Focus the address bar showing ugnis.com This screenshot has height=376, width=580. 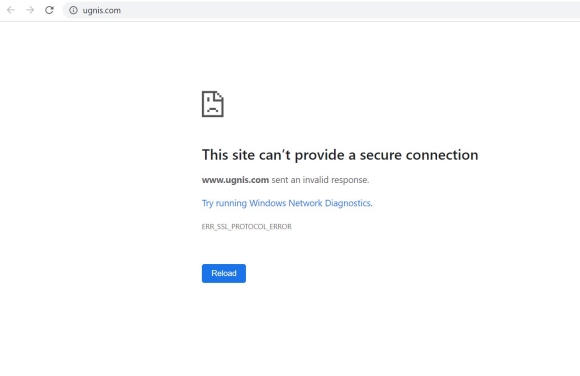(x=321, y=10)
